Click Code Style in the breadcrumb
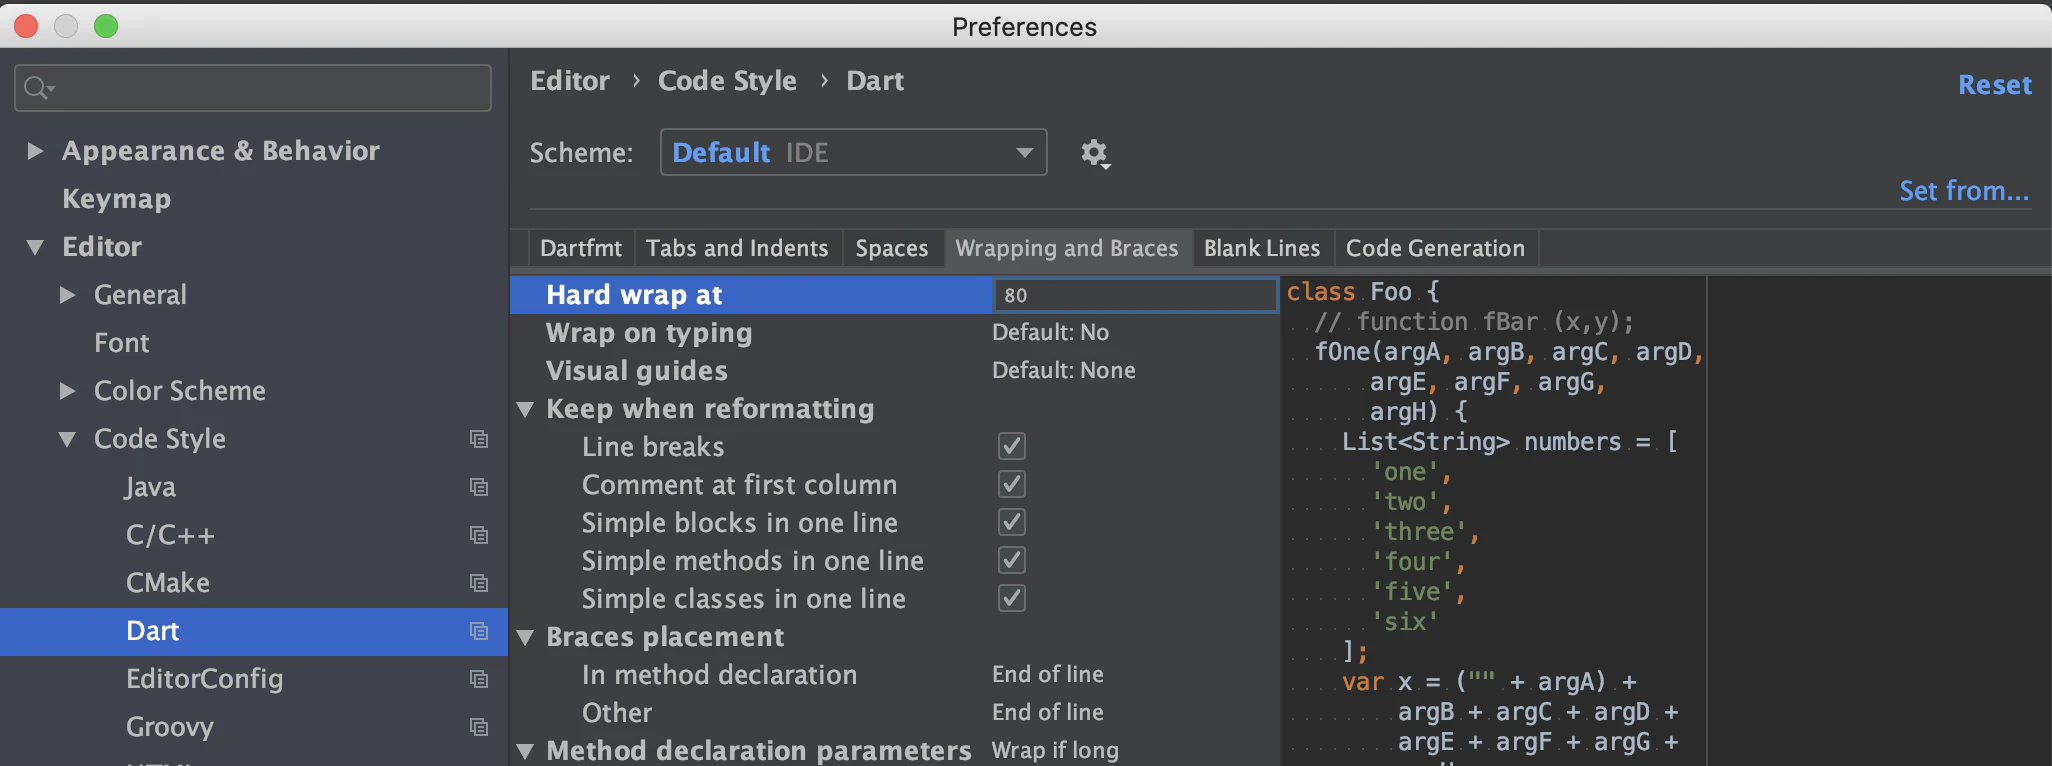The height and width of the screenshot is (766, 2052). [x=727, y=81]
